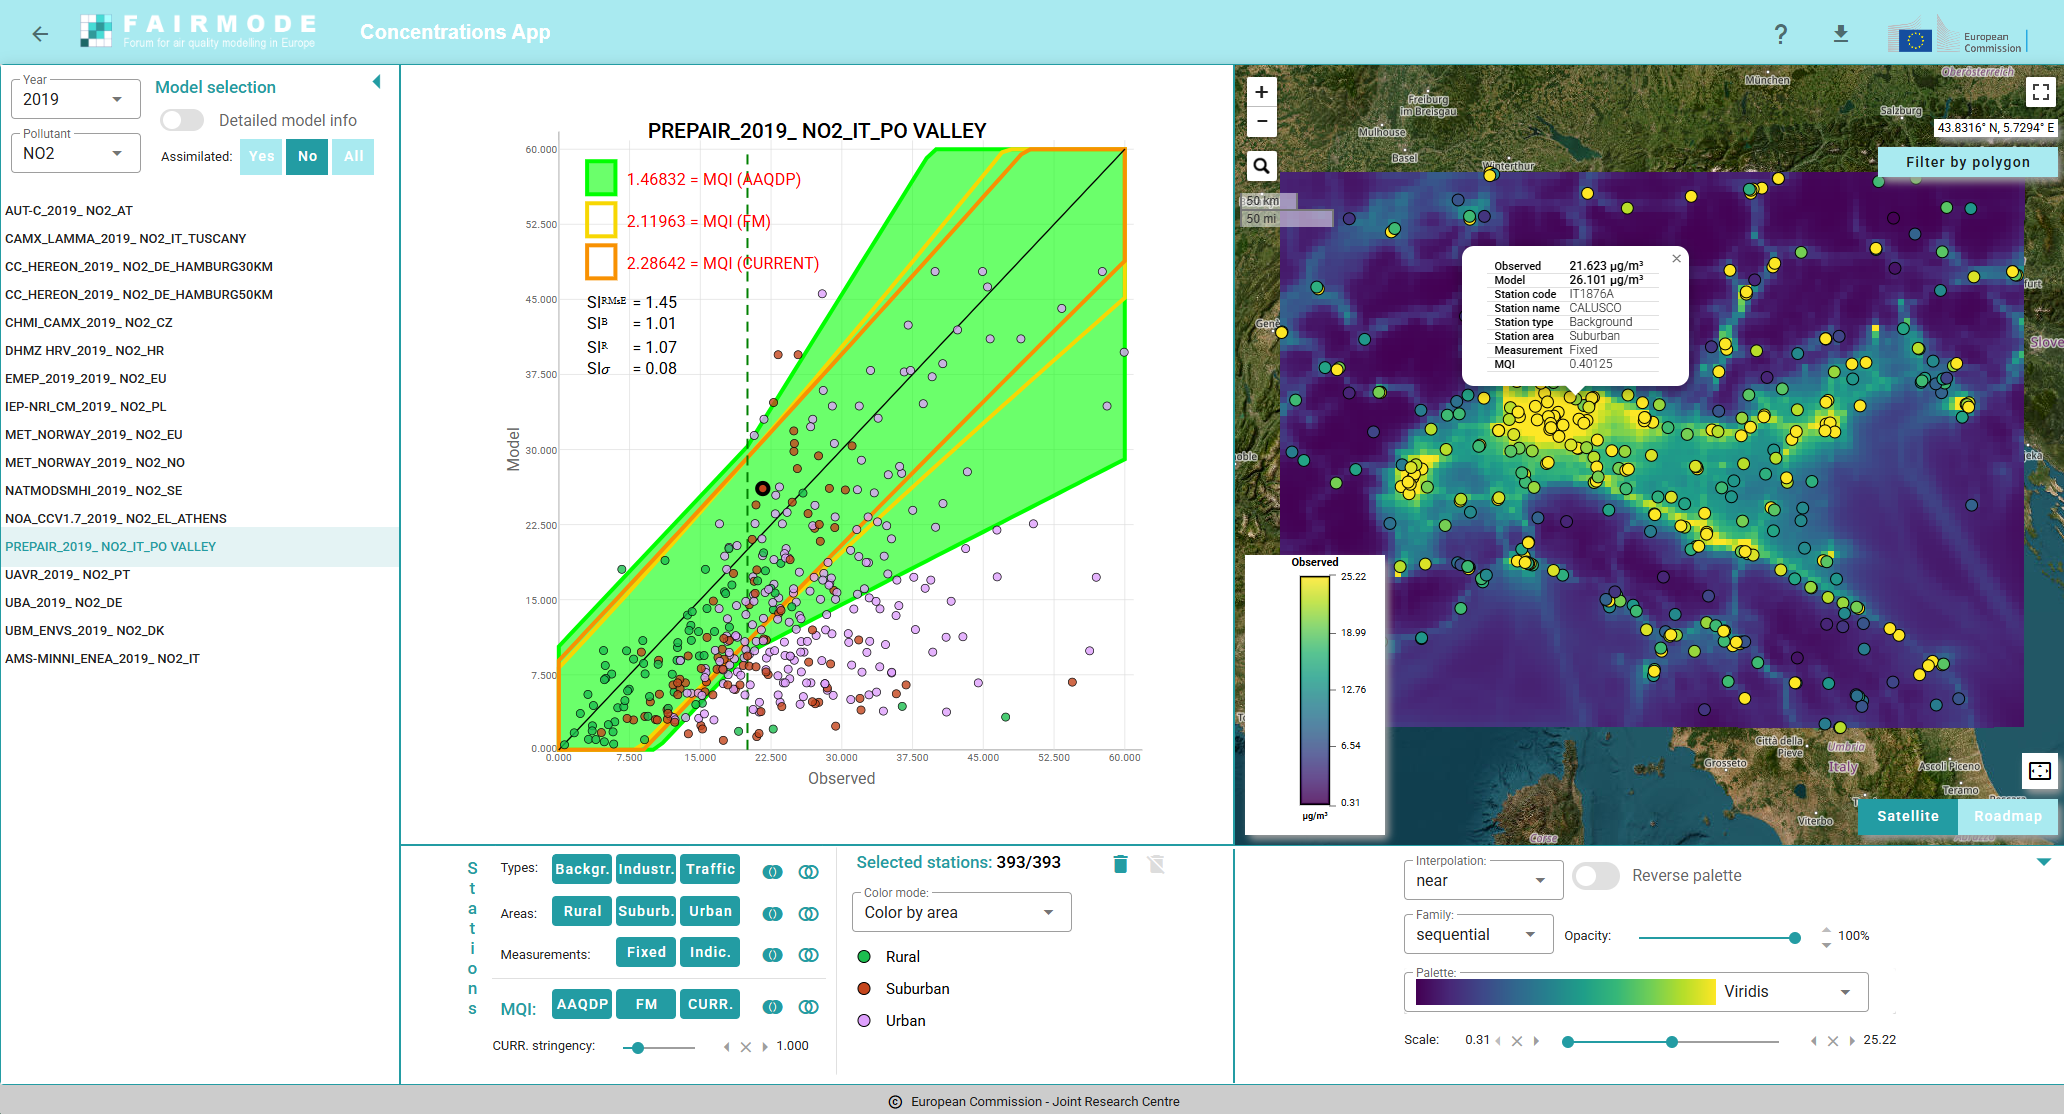
Task: Decrease CURR. stringency with left arrow
Action: tap(727, 1047)
